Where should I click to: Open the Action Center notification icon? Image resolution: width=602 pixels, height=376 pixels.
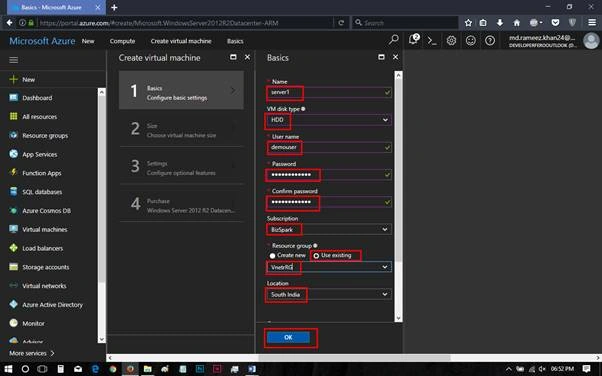(x=586, y=369)
